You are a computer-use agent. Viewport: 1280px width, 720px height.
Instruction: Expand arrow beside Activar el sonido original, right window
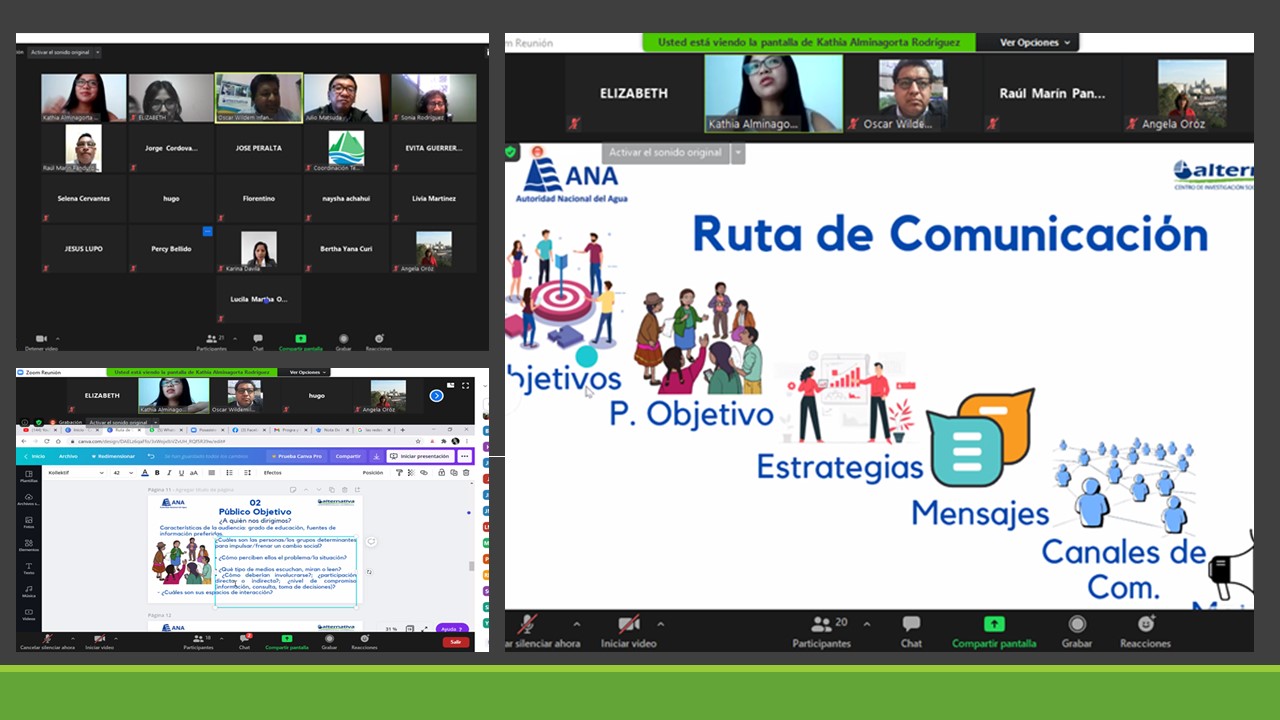[738, 153]
